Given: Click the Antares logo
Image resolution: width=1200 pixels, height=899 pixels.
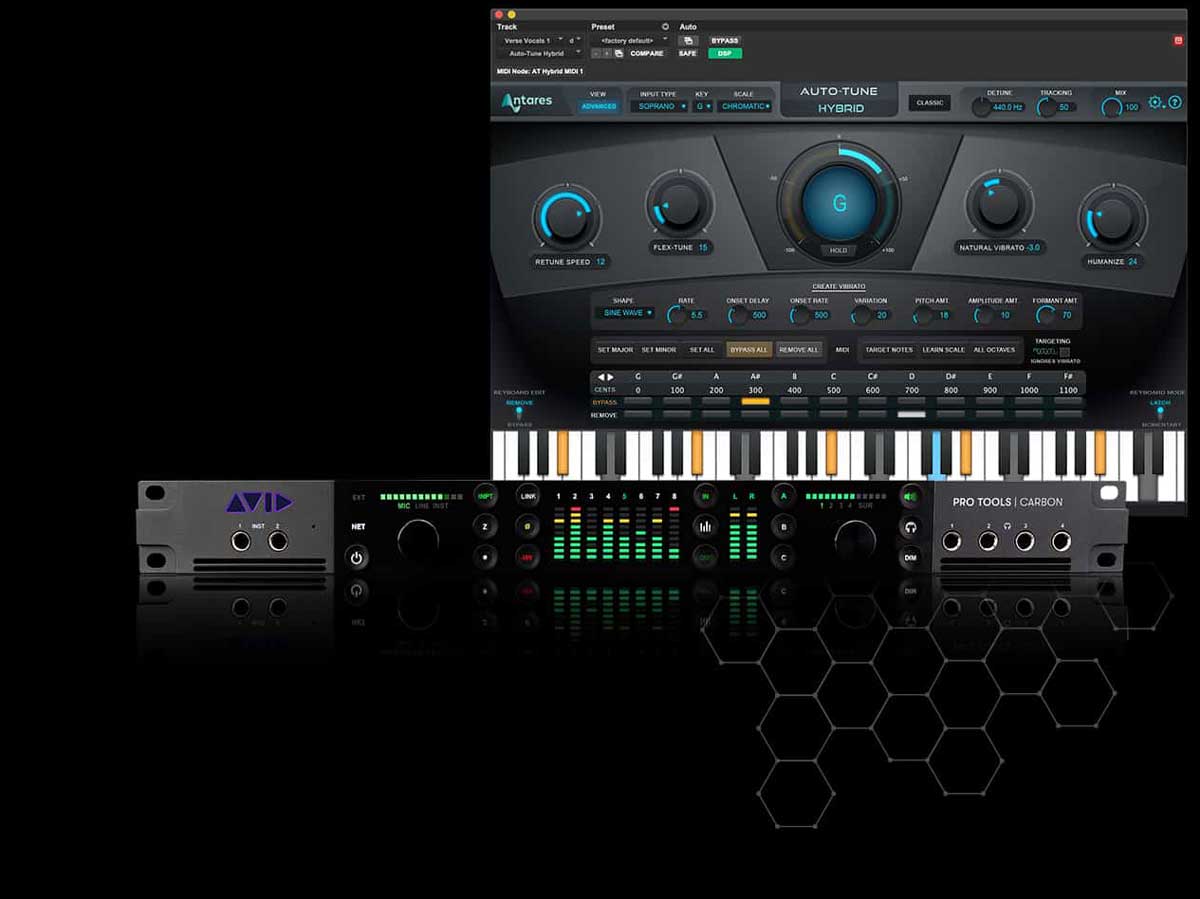Looking at the screenshot, I should (527, 103).
